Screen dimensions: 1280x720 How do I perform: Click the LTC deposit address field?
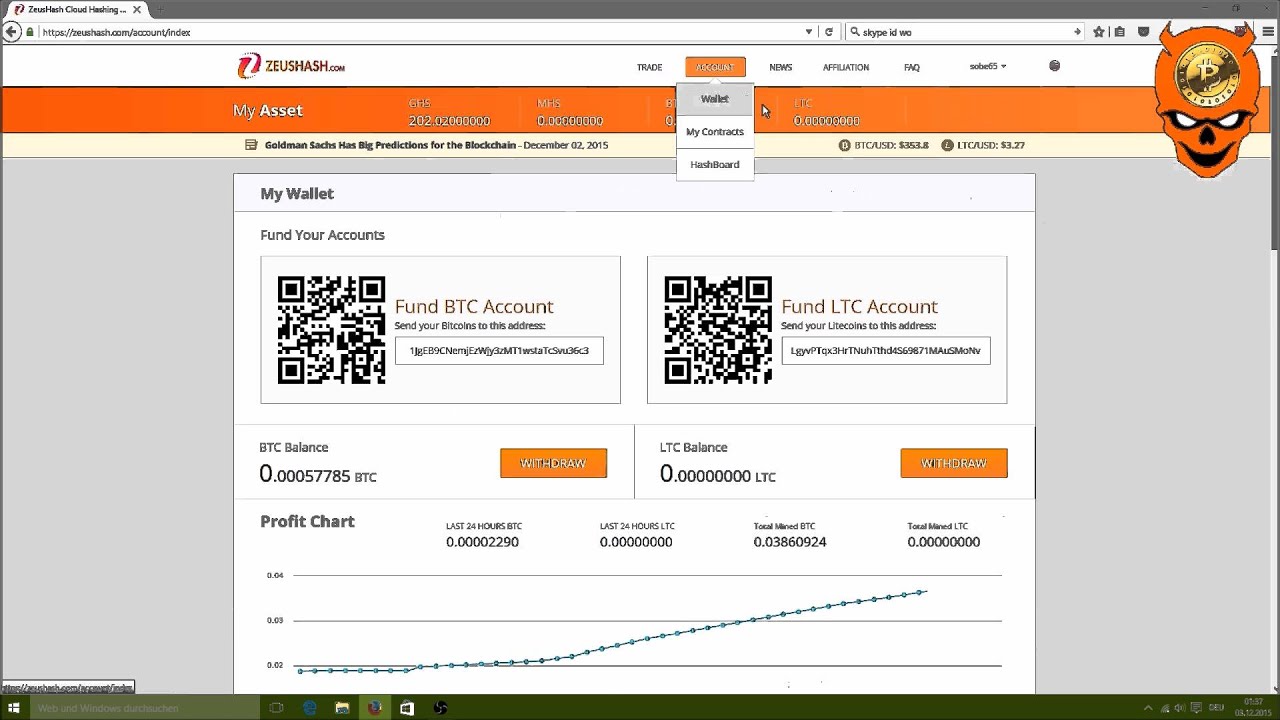coord(886,351)
